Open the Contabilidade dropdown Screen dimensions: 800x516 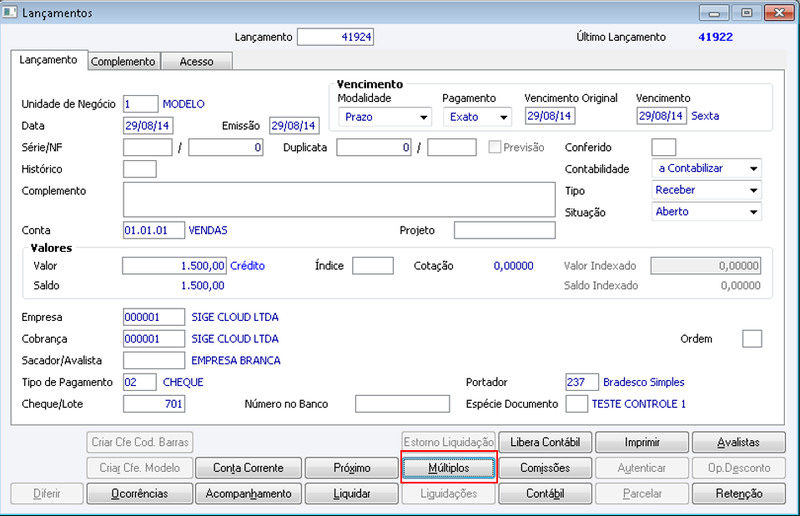pos(707,168)
